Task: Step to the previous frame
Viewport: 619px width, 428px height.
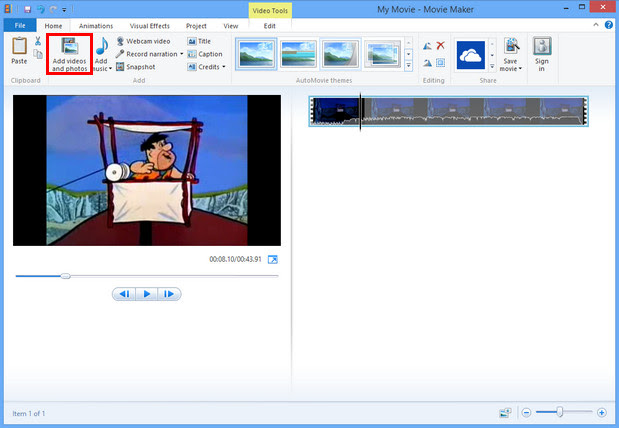Action: tap(124, 294)
